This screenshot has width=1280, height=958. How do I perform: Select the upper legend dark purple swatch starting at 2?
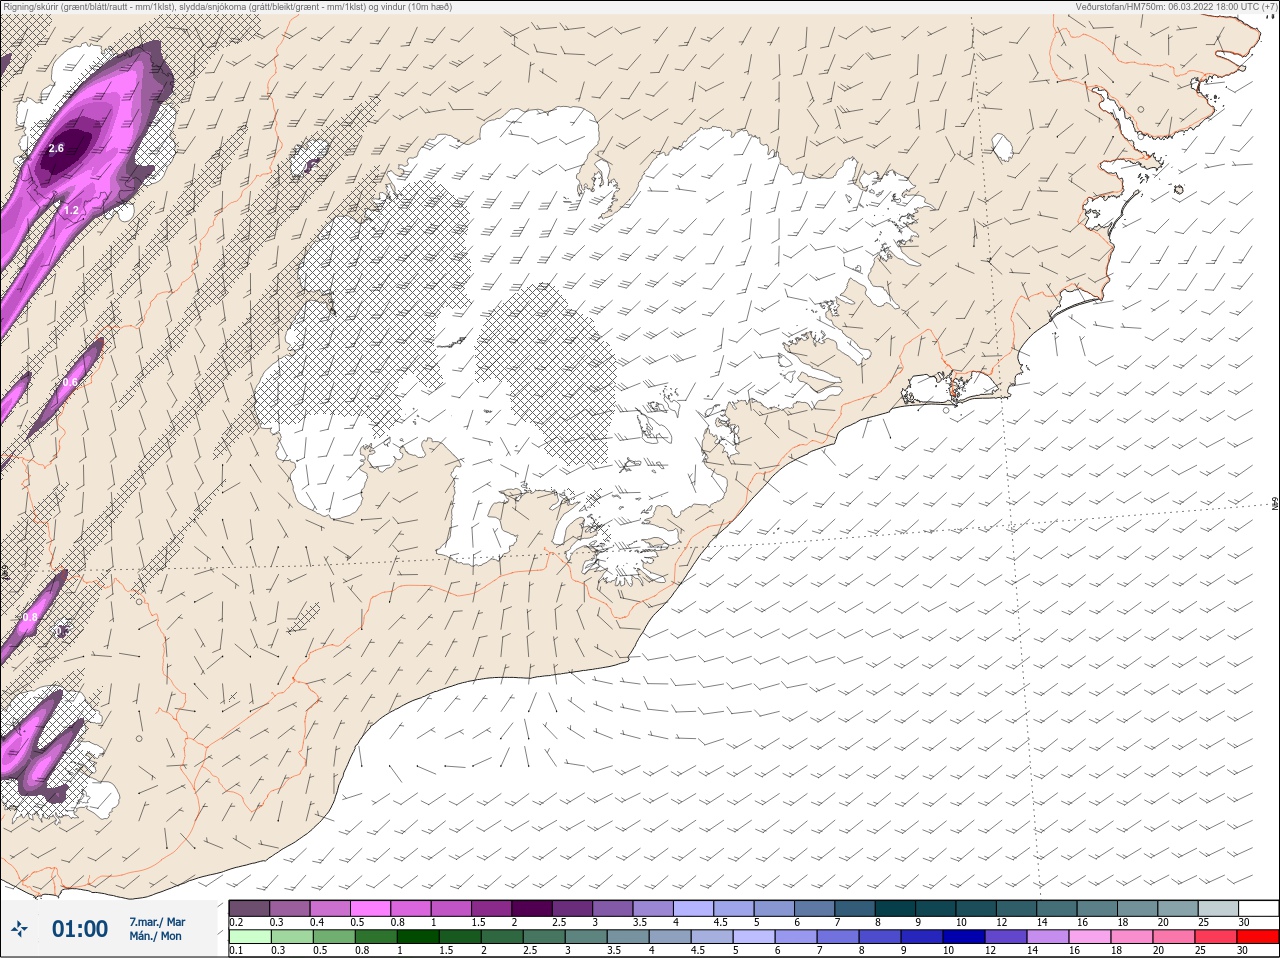coord(531,908)
